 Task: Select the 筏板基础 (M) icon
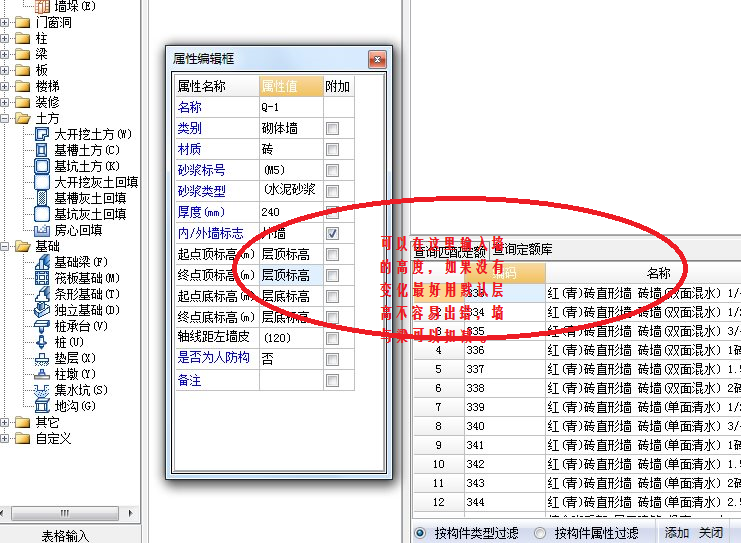tap(42, 278)
